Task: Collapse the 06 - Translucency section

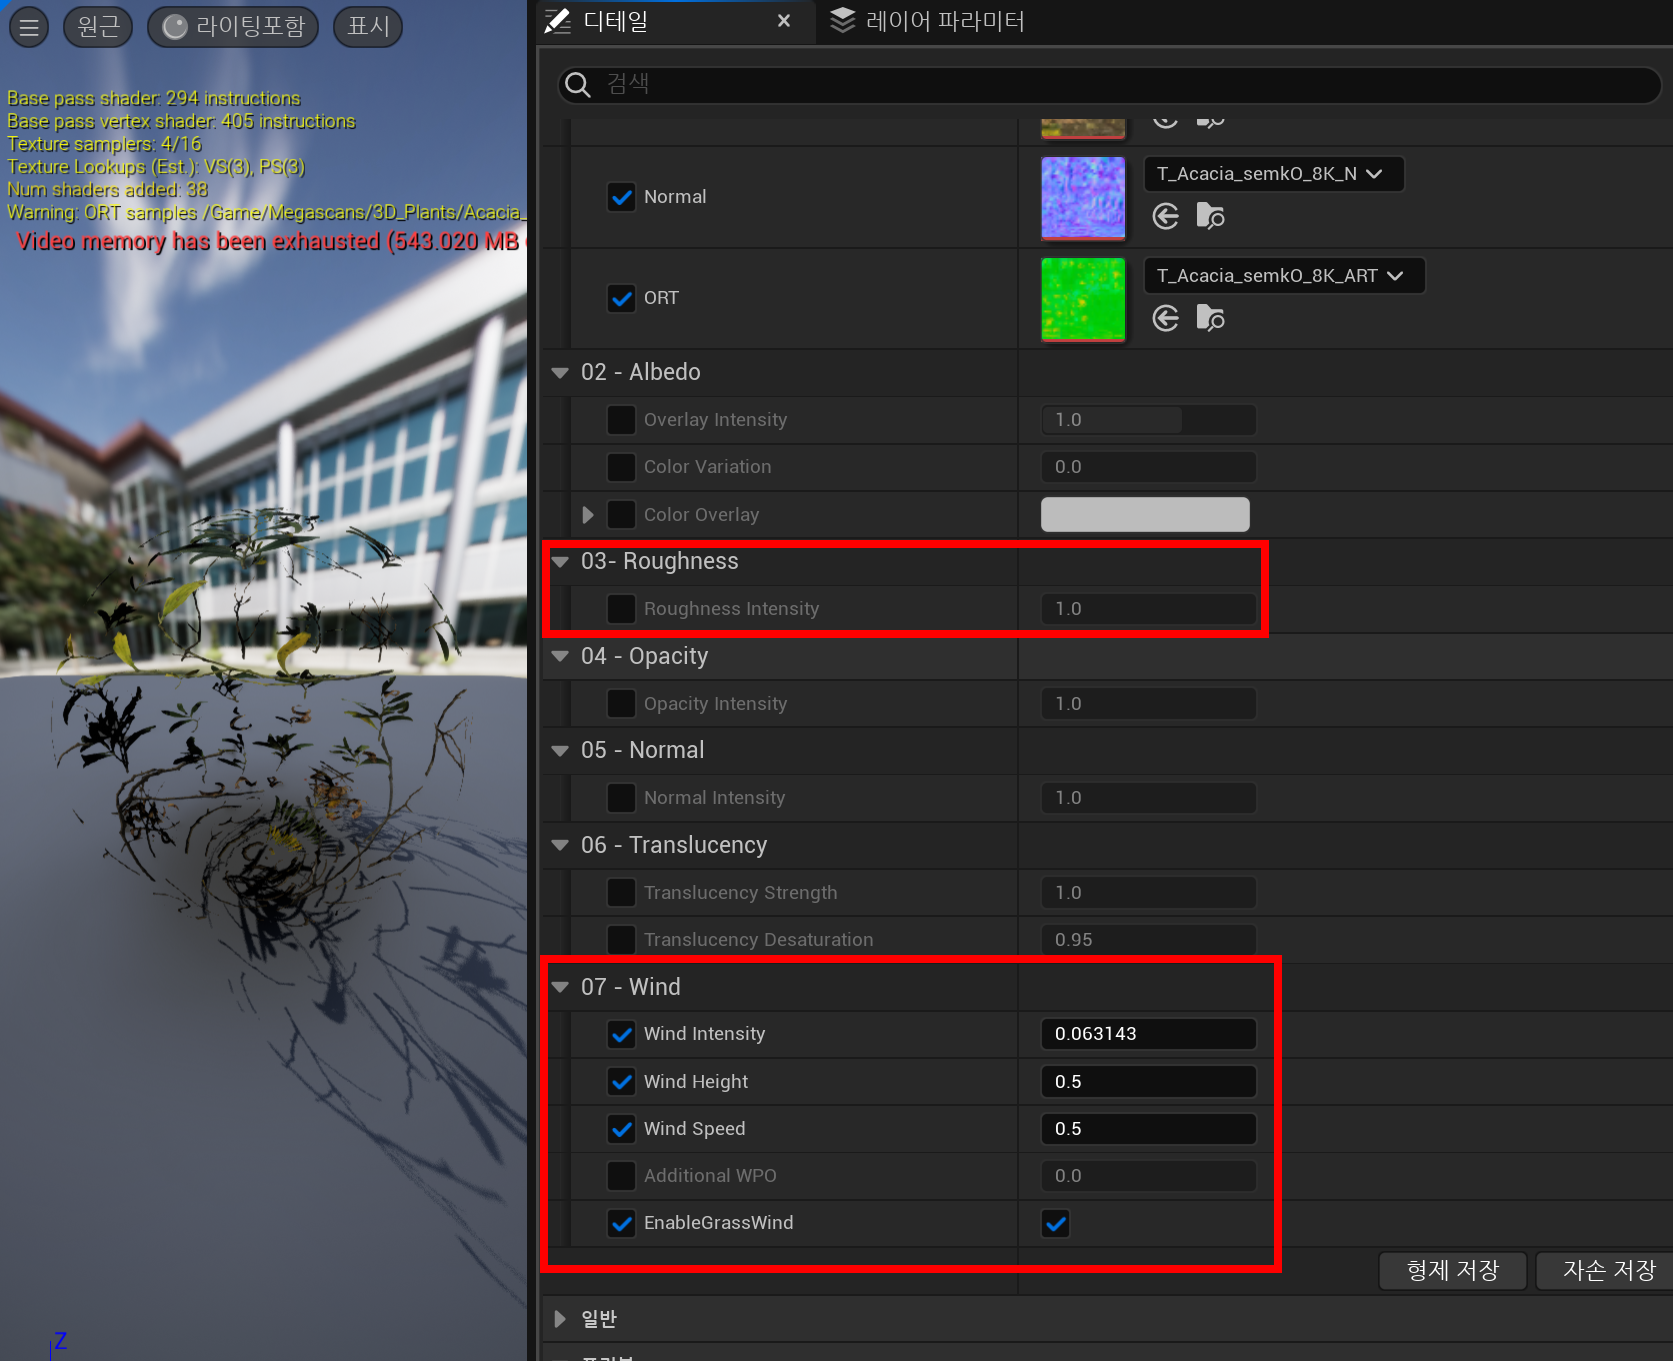Action: 560,846
